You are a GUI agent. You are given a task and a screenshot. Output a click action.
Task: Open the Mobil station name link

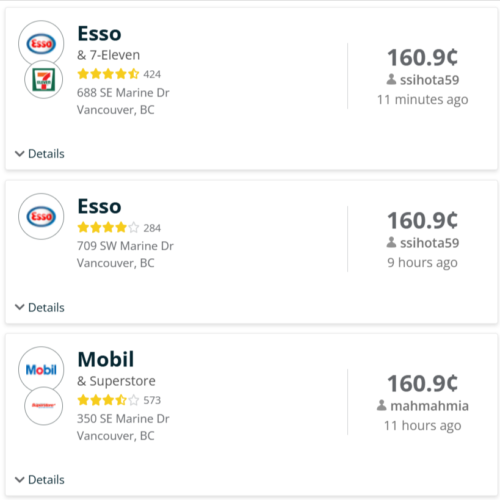click(106, 359)
